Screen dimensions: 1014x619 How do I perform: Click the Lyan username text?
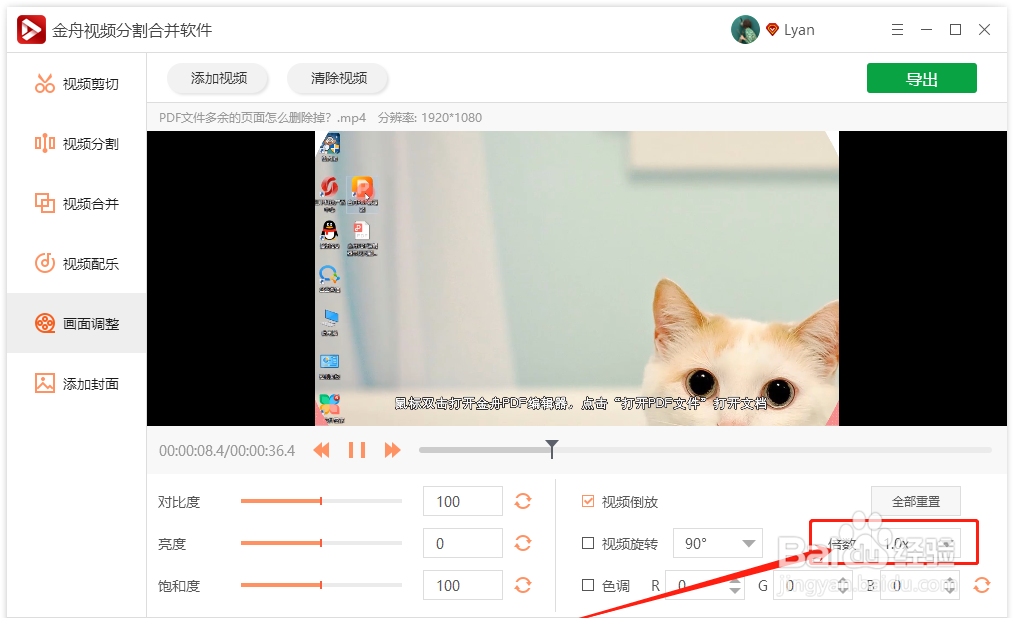click(x=799, y=30)
